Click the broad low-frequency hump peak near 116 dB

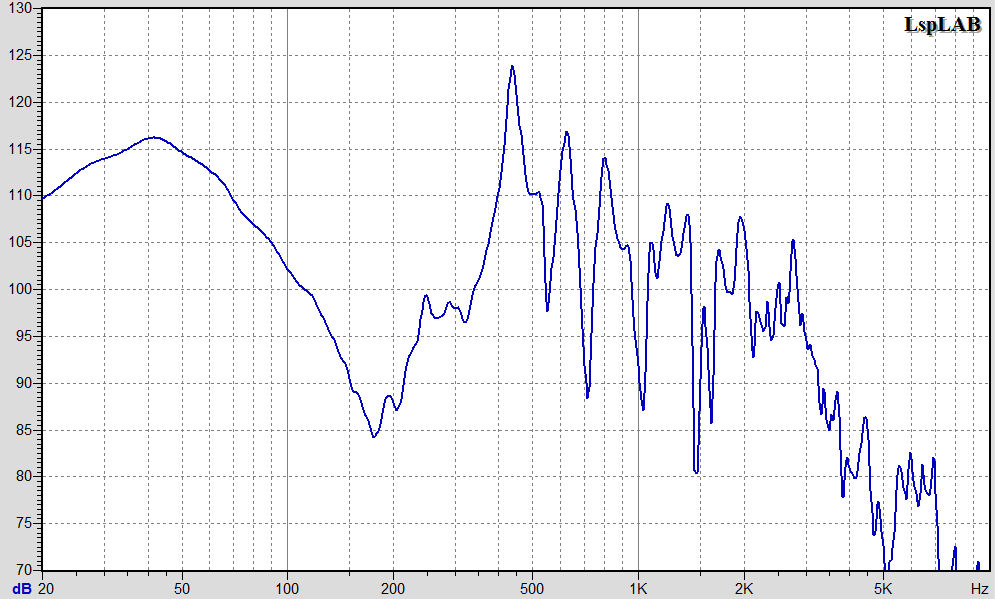tap(154, 137)
